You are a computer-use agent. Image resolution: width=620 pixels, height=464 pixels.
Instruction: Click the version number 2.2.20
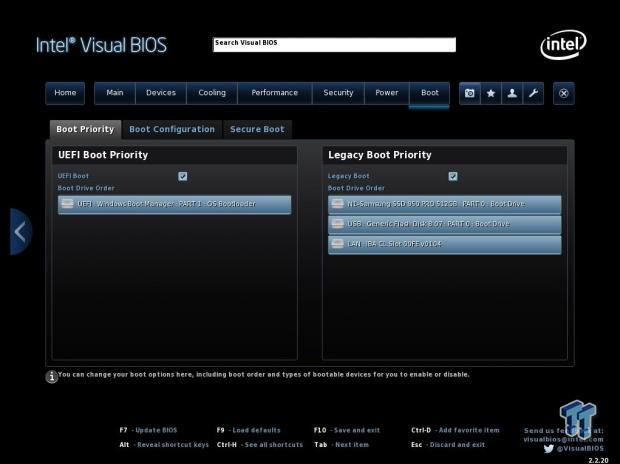coord(598,460)
